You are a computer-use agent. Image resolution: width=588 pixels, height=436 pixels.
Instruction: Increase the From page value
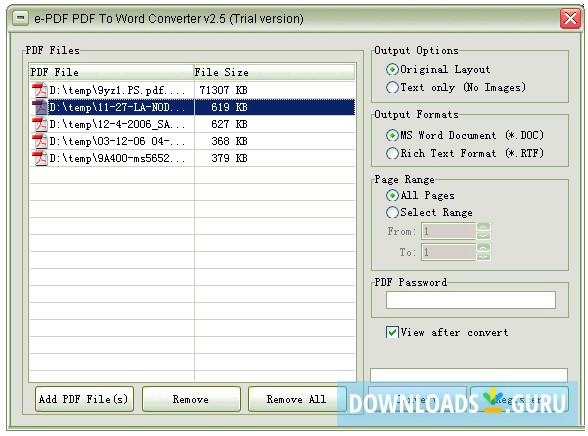483,227
